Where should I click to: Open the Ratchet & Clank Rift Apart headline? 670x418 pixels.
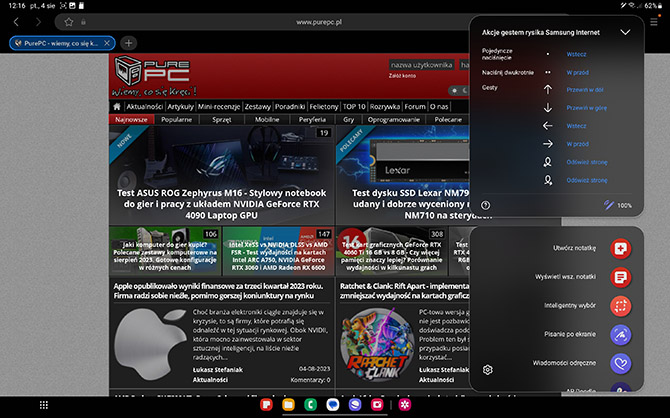click(404, 291)
